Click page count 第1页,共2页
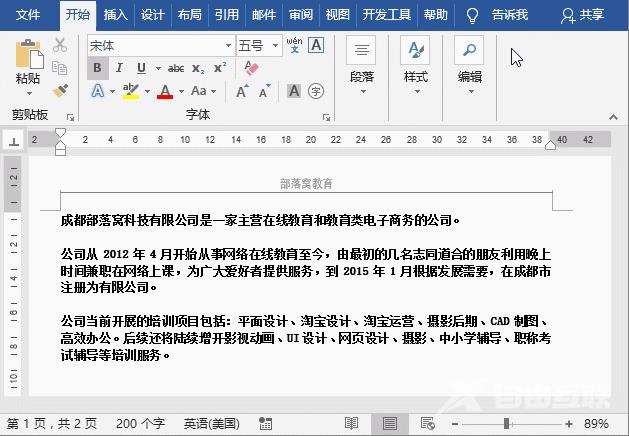 click(52, 423)
